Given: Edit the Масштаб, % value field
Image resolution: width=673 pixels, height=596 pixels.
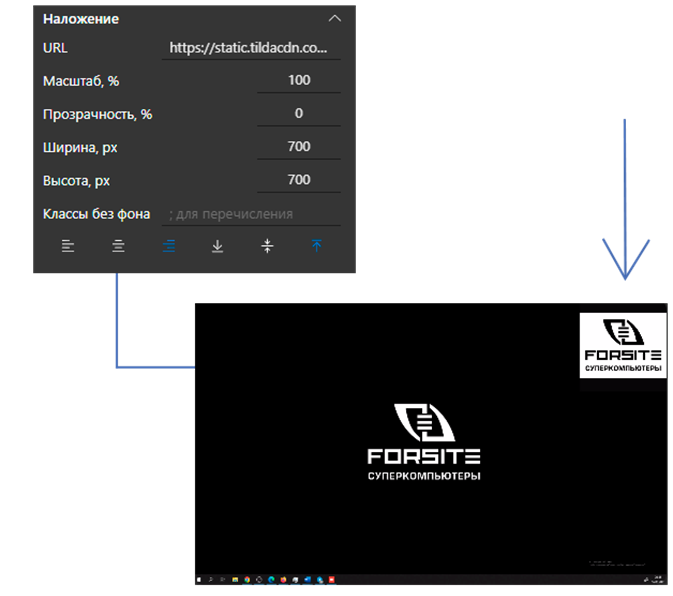Looking at the screenshot, I should pos(299,81).
